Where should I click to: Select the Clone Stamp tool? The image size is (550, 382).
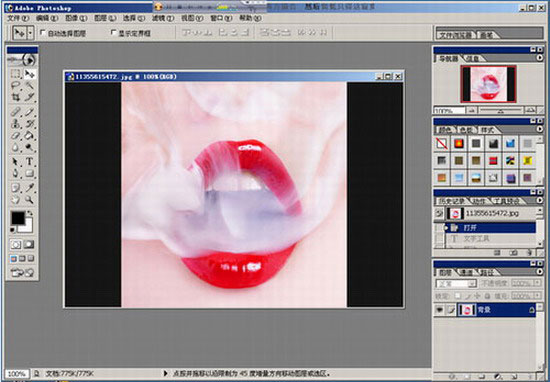pos(15,124)
